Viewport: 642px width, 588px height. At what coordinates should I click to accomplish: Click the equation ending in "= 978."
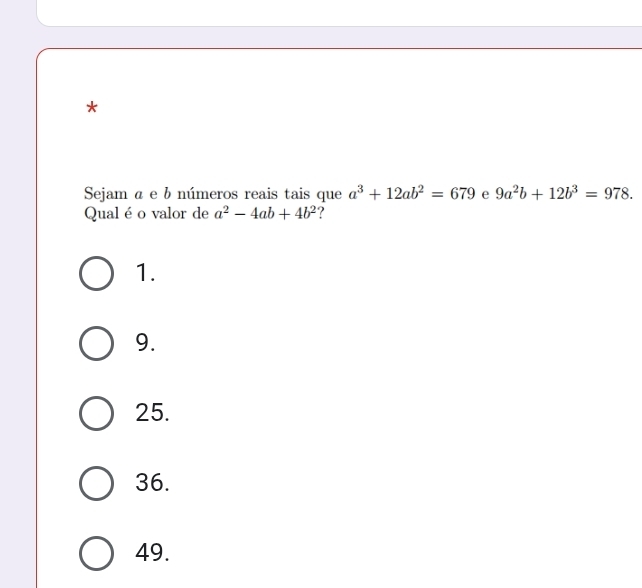coord(564,190)
